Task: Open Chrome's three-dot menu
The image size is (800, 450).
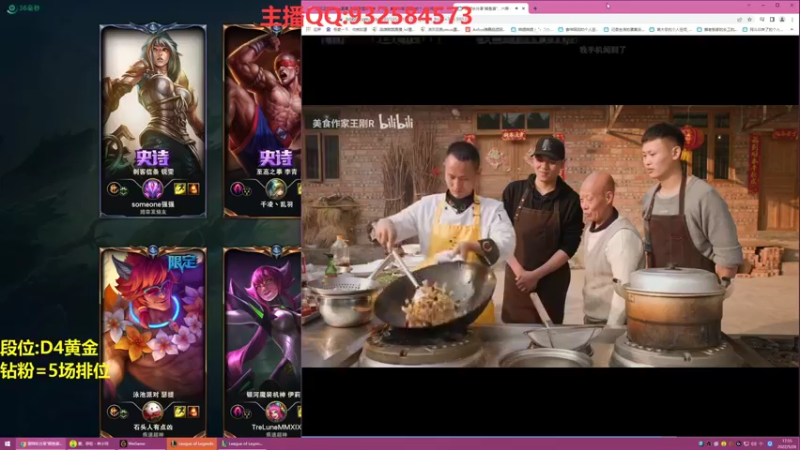Action: [x=792, y=19]
